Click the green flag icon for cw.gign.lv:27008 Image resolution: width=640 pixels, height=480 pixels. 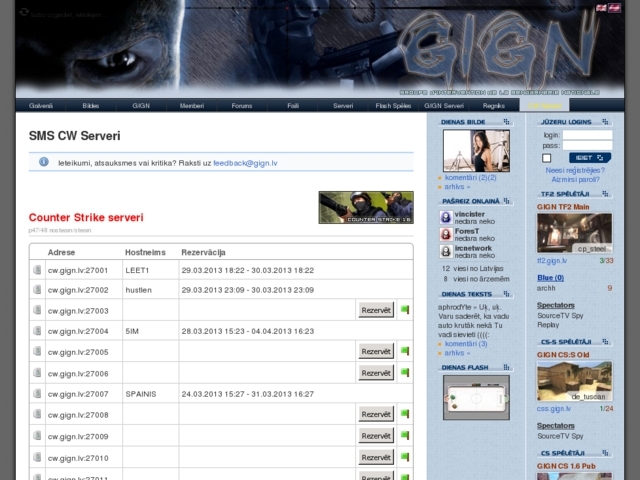[405, 414]
